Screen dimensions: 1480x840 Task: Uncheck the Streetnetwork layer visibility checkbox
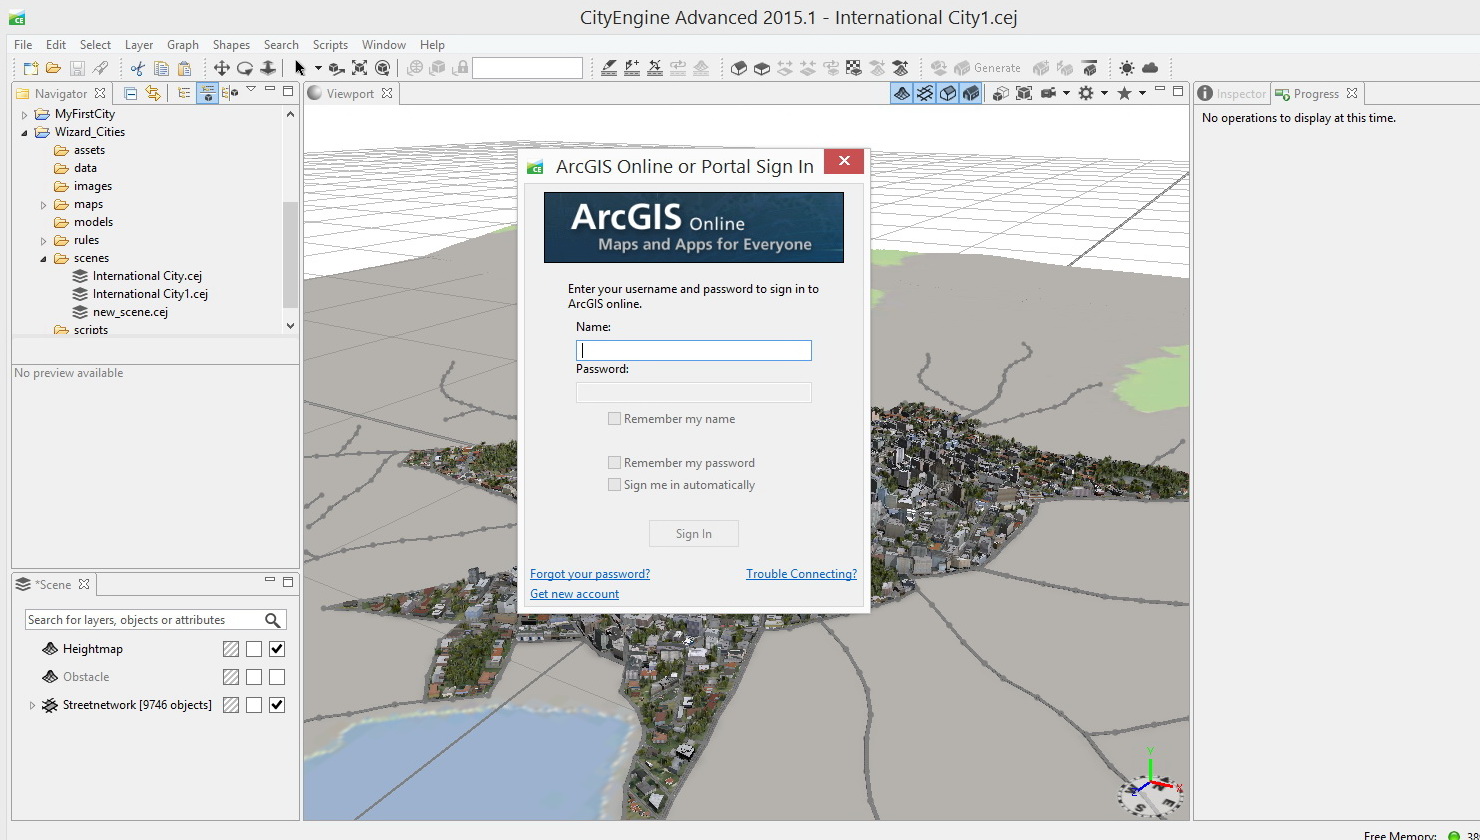point(277,705)
